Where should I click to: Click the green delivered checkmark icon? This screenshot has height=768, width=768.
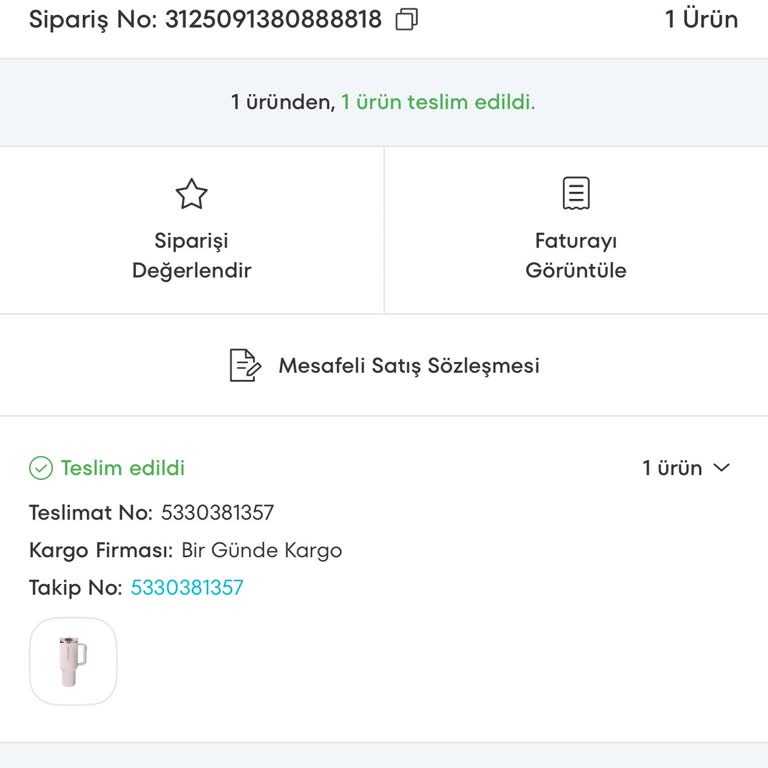(41, 468)
